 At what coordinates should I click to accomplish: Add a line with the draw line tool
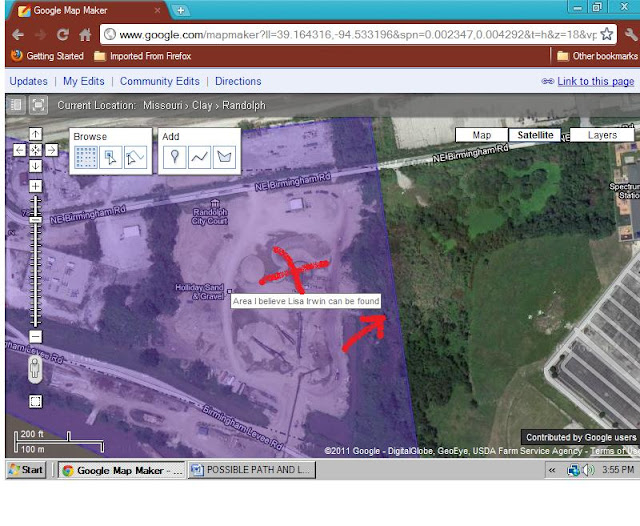200,157
